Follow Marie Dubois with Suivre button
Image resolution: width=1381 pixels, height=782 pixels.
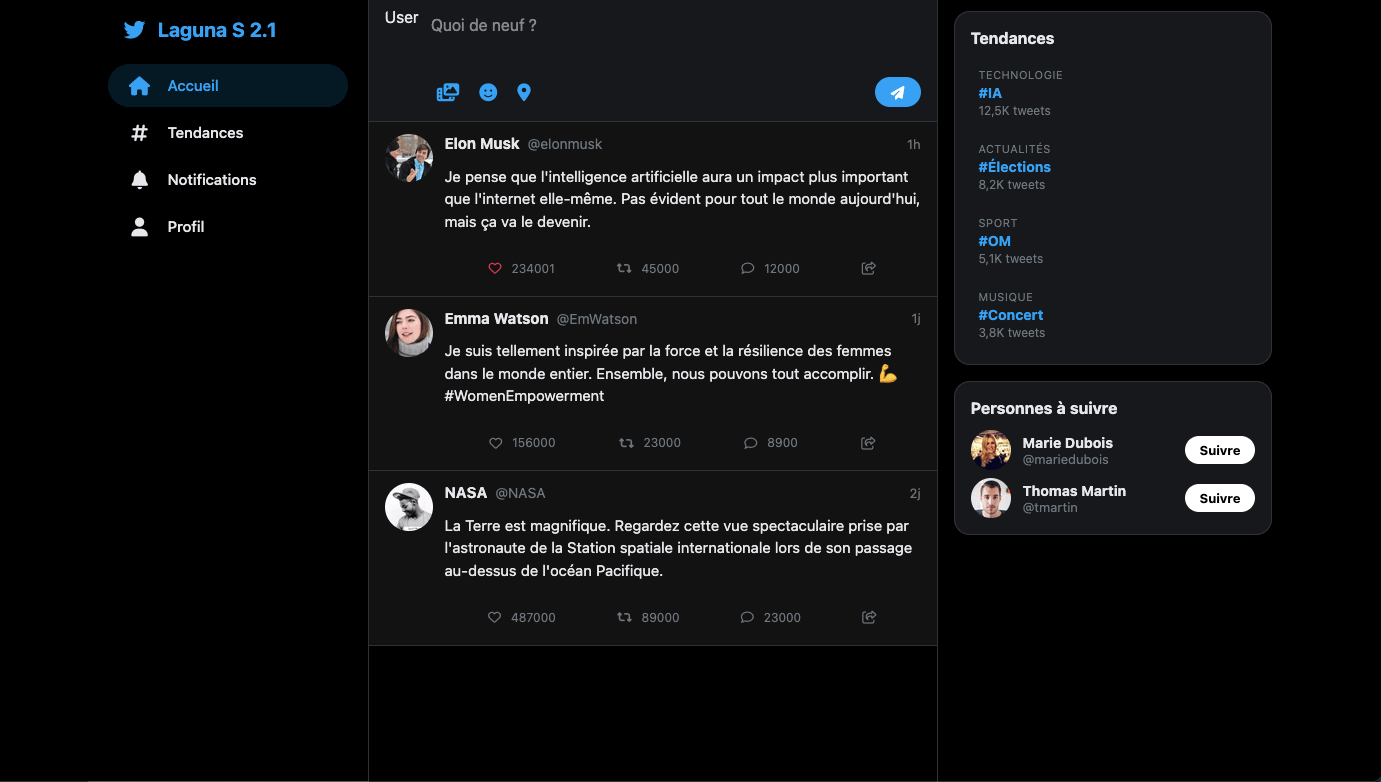point(1220,450)
